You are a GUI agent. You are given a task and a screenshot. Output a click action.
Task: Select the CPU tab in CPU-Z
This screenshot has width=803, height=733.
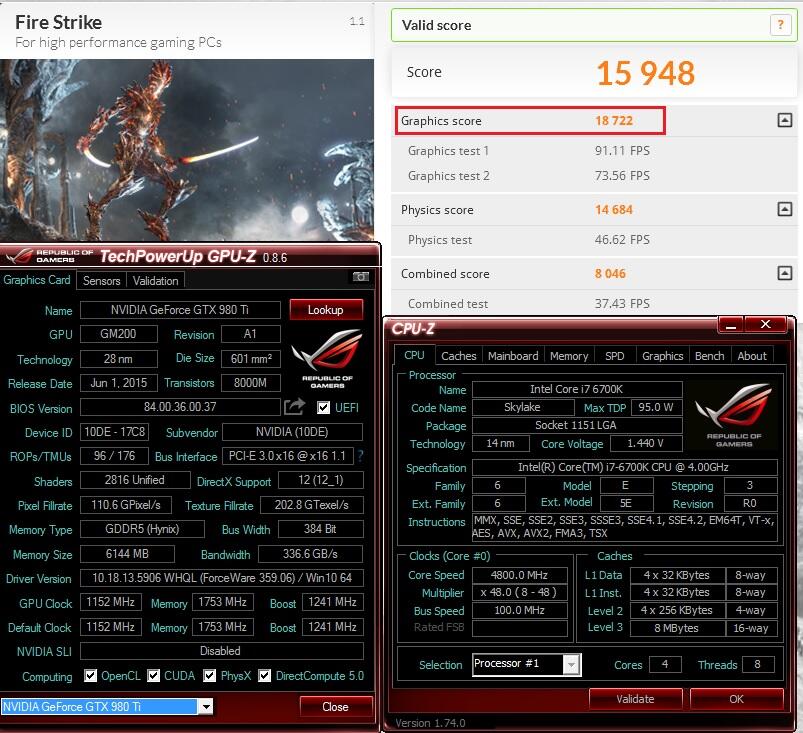click(x=414, y=355)
